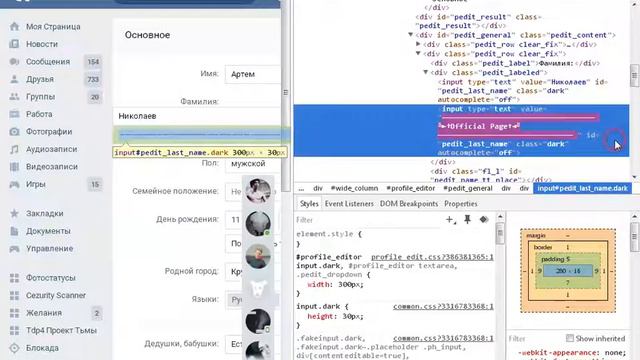Click the Фотостатусы grid icon
This screenshot has width=640, height=360.
pyautogui.click(x=14, y=278)
